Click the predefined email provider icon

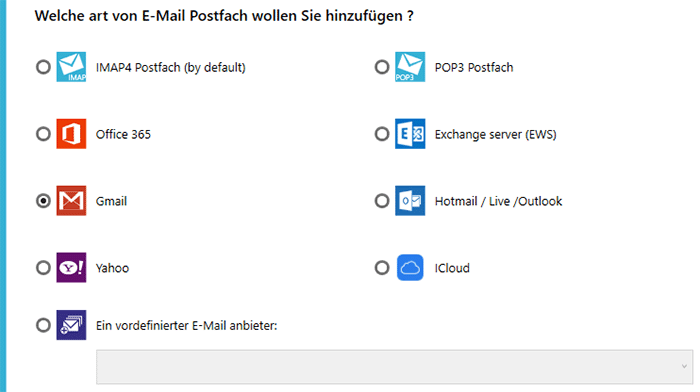tap(71, 325)
